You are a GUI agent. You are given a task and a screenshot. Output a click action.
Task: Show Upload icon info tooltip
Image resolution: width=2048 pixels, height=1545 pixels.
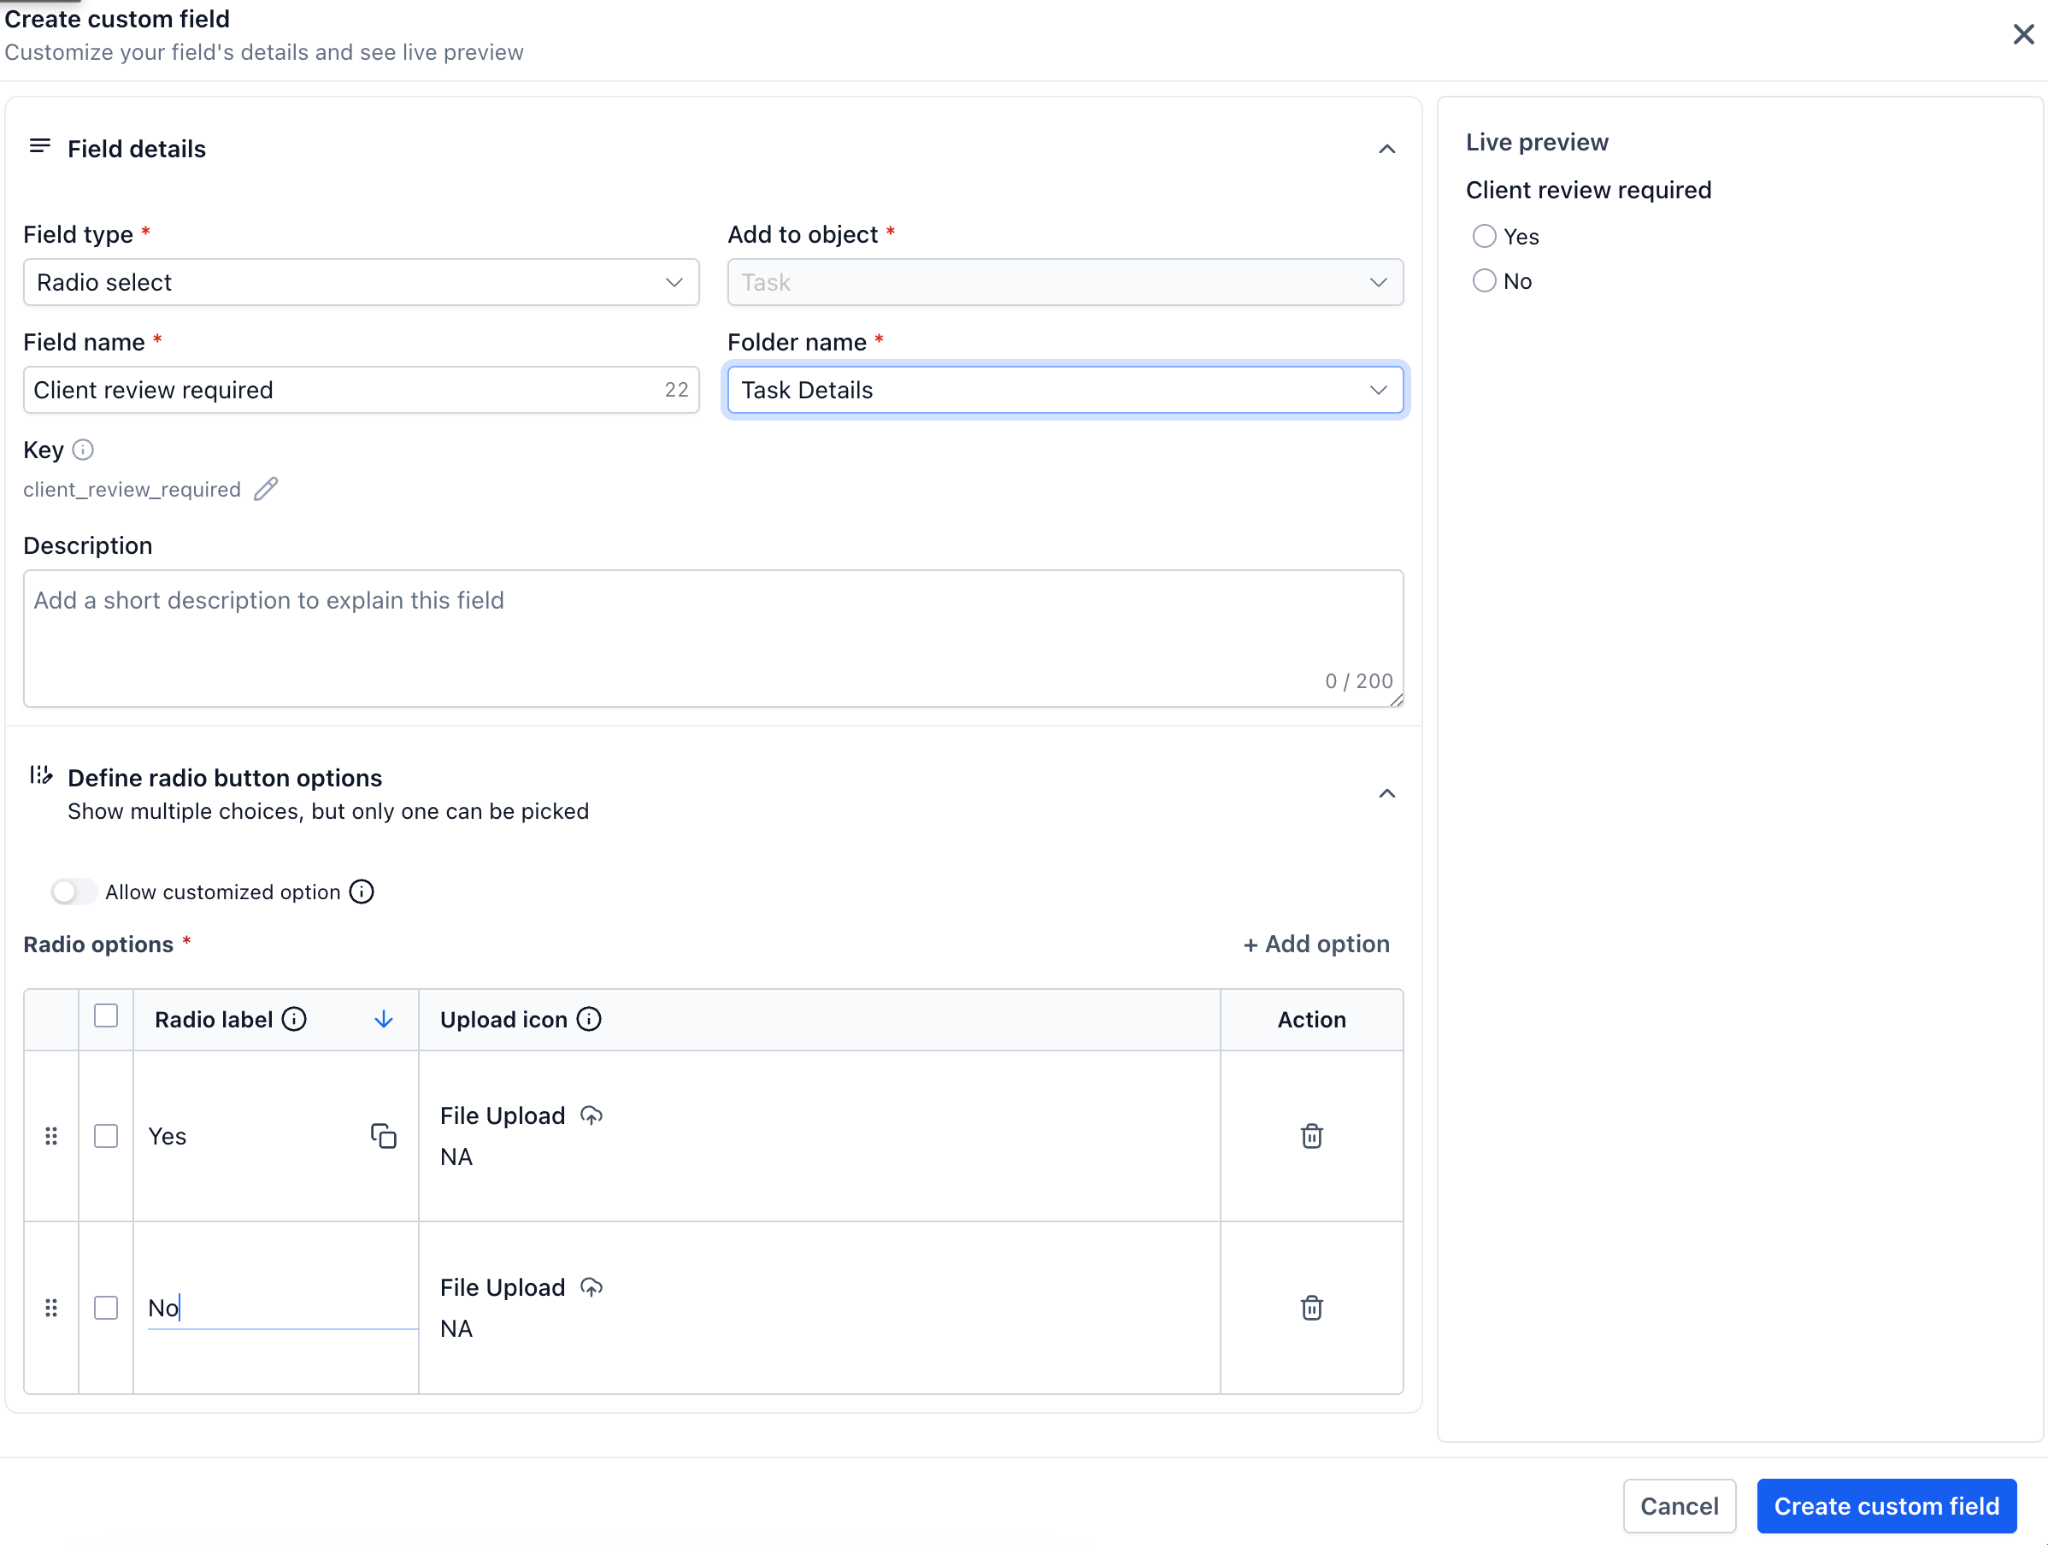[x=590, y=1019]
